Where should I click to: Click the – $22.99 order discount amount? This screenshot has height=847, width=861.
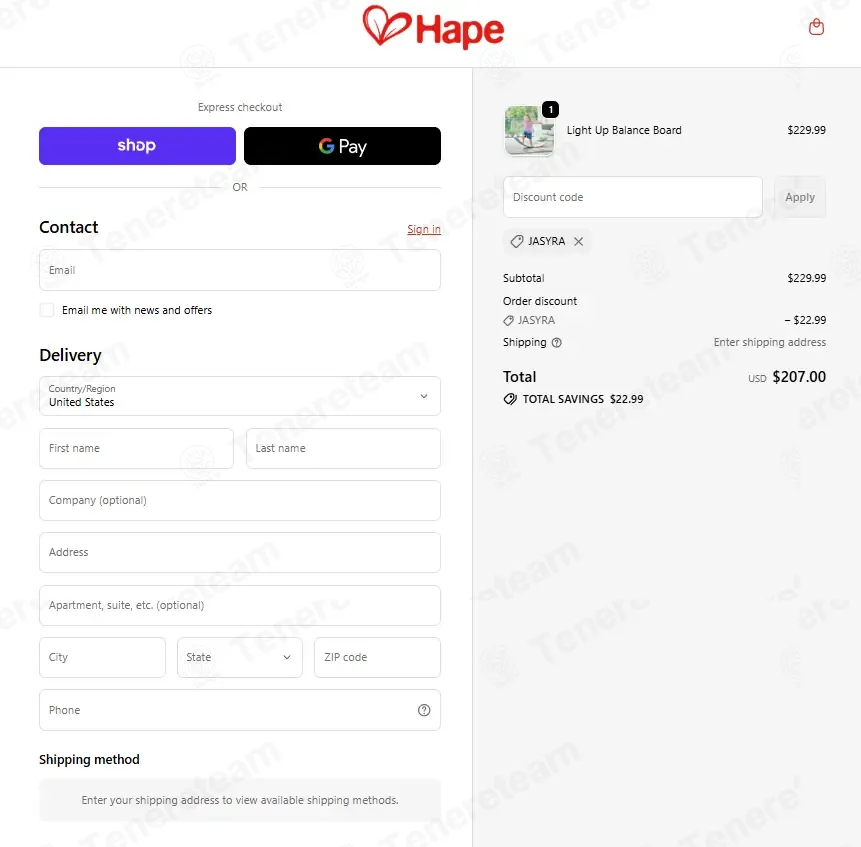tap(805, 320)
